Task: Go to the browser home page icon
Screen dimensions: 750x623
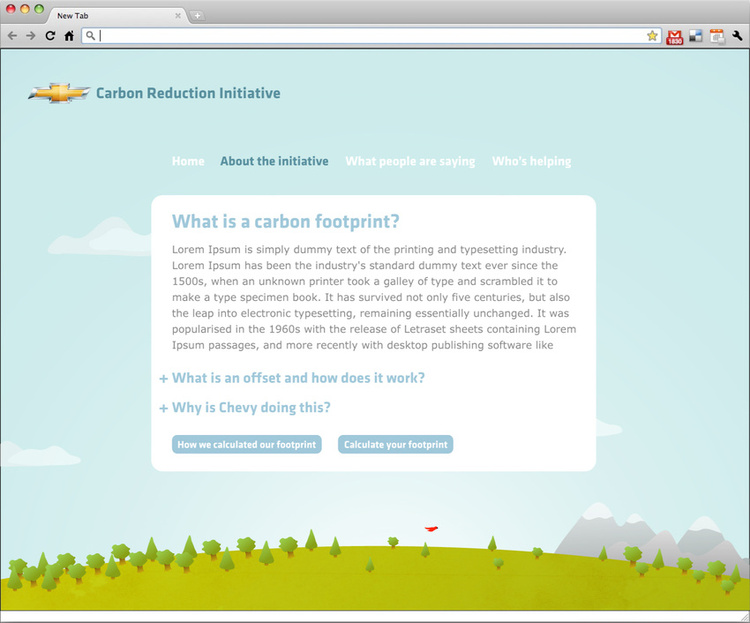Action: coord(69,36)
